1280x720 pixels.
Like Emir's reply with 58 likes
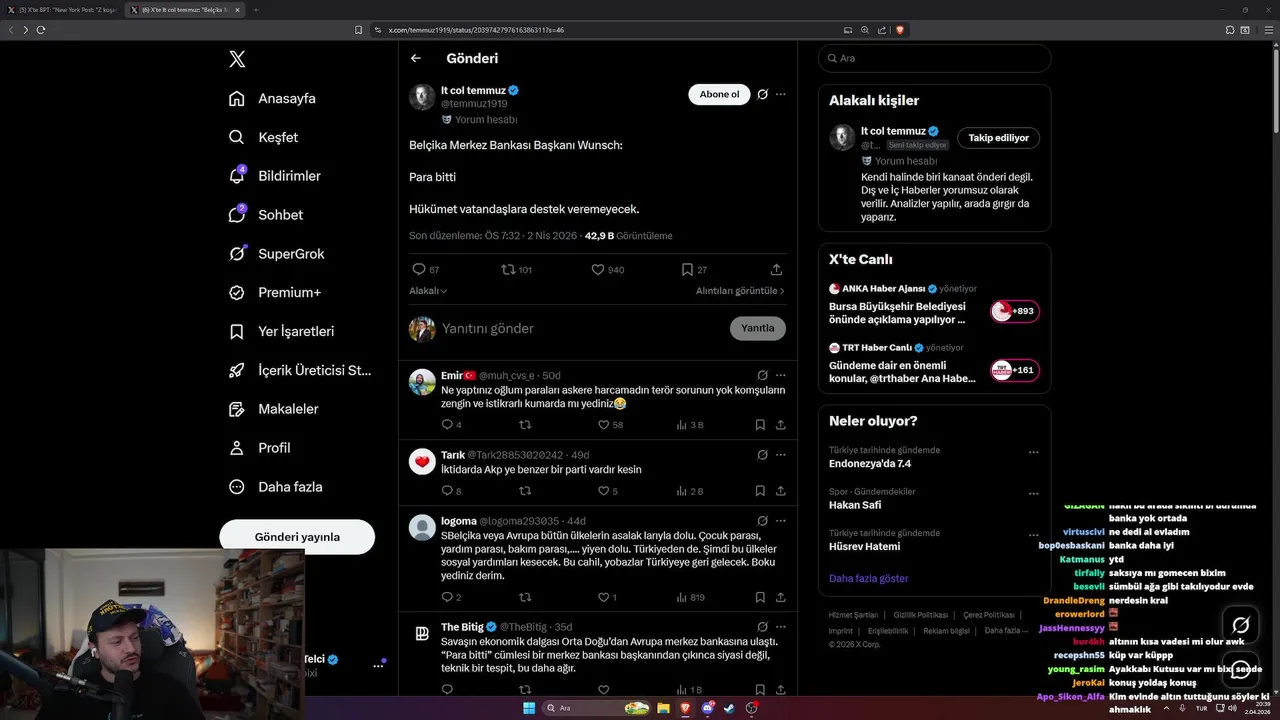[603, 425]
